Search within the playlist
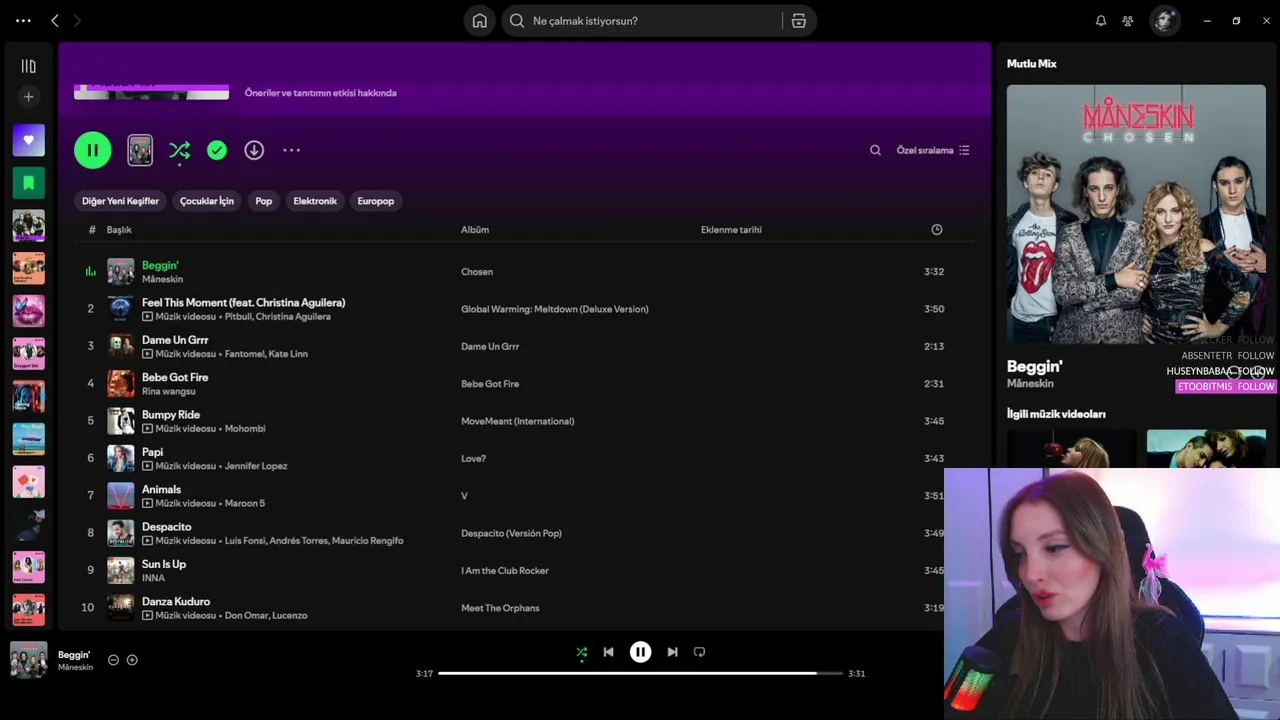This screenshot has height=720, width=1280. click(x=875, y=150)
